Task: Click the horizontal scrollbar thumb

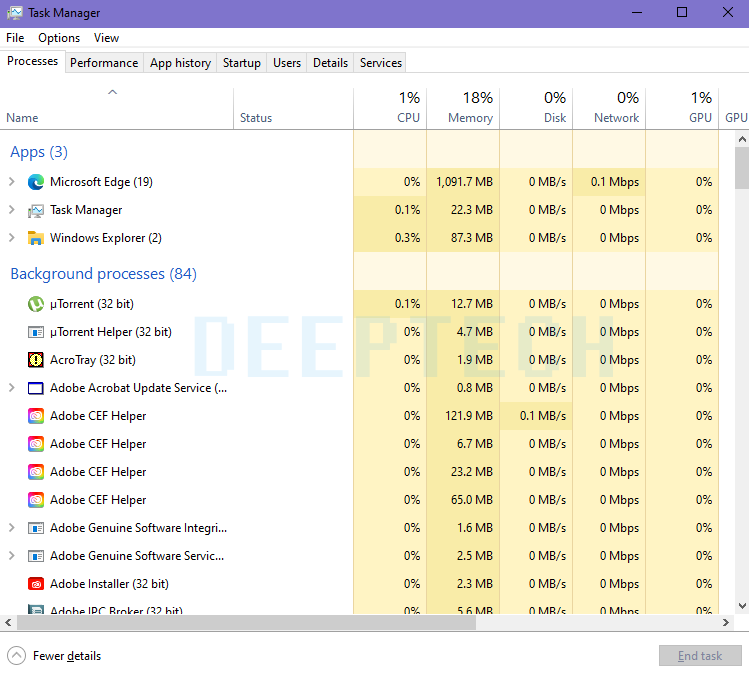Action: click(246, 623)
